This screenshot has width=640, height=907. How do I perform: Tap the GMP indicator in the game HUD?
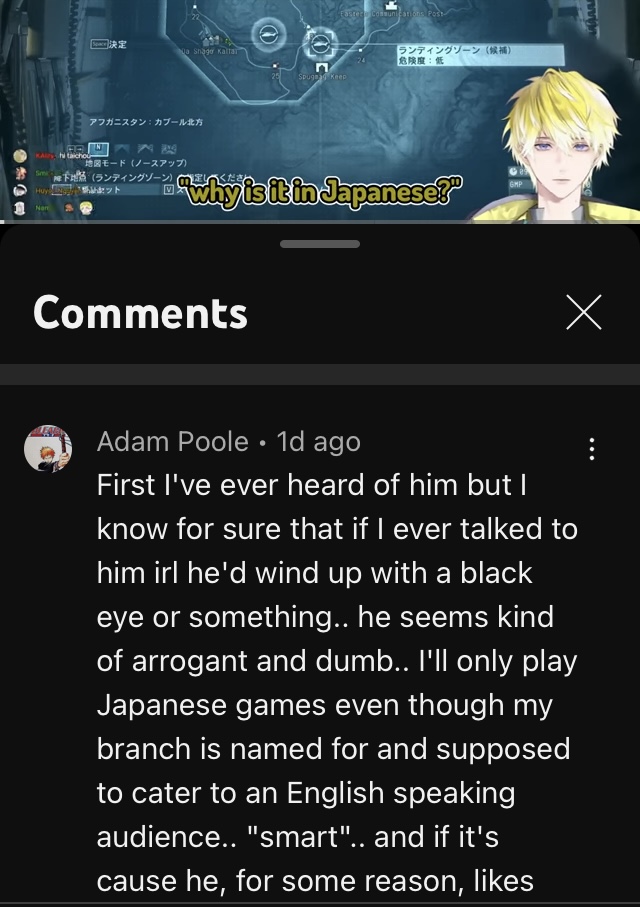[x=516, y=184]
